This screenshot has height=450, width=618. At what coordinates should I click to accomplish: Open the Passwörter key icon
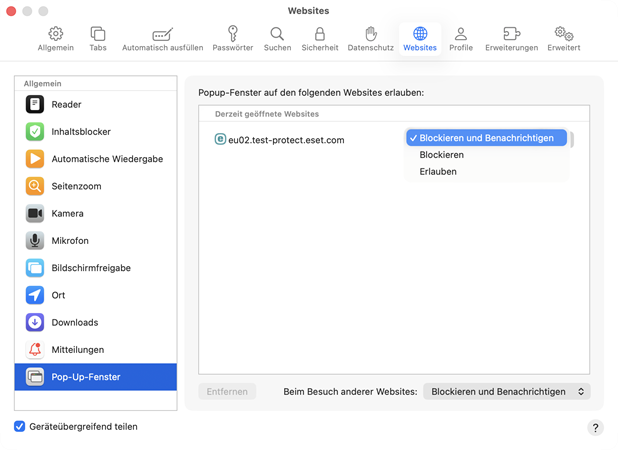click(233, 34)
